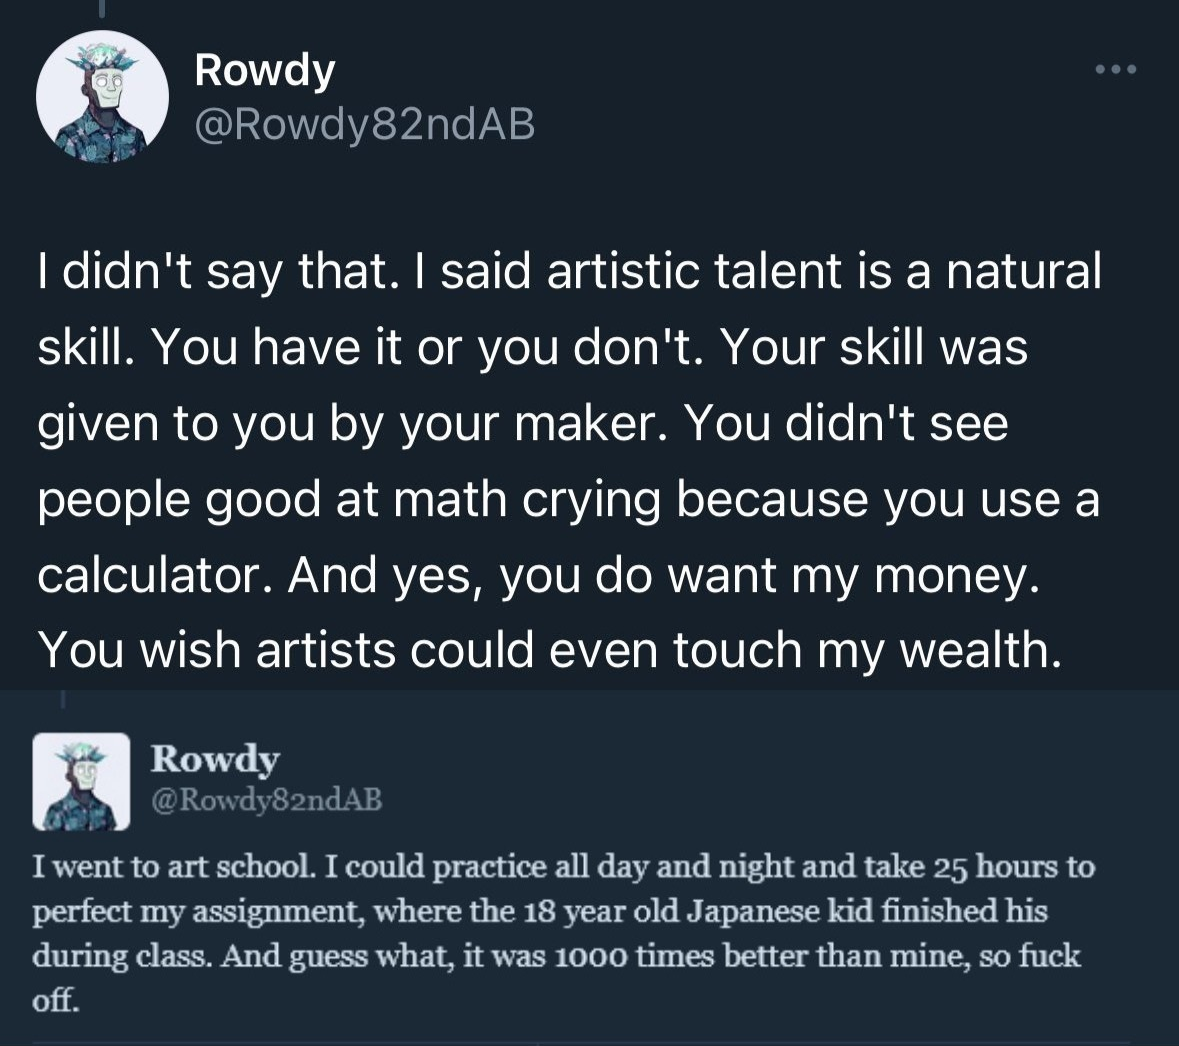Open the bold Rowdy display name at top
Viewport: 1179px width, 1046px height.
(x=265, y=70)
